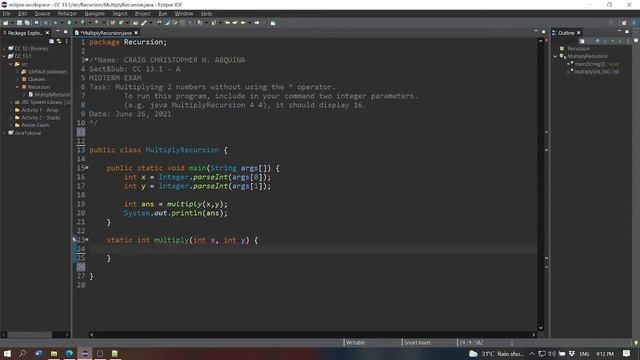Open the File menu

[x=6, y=13]
